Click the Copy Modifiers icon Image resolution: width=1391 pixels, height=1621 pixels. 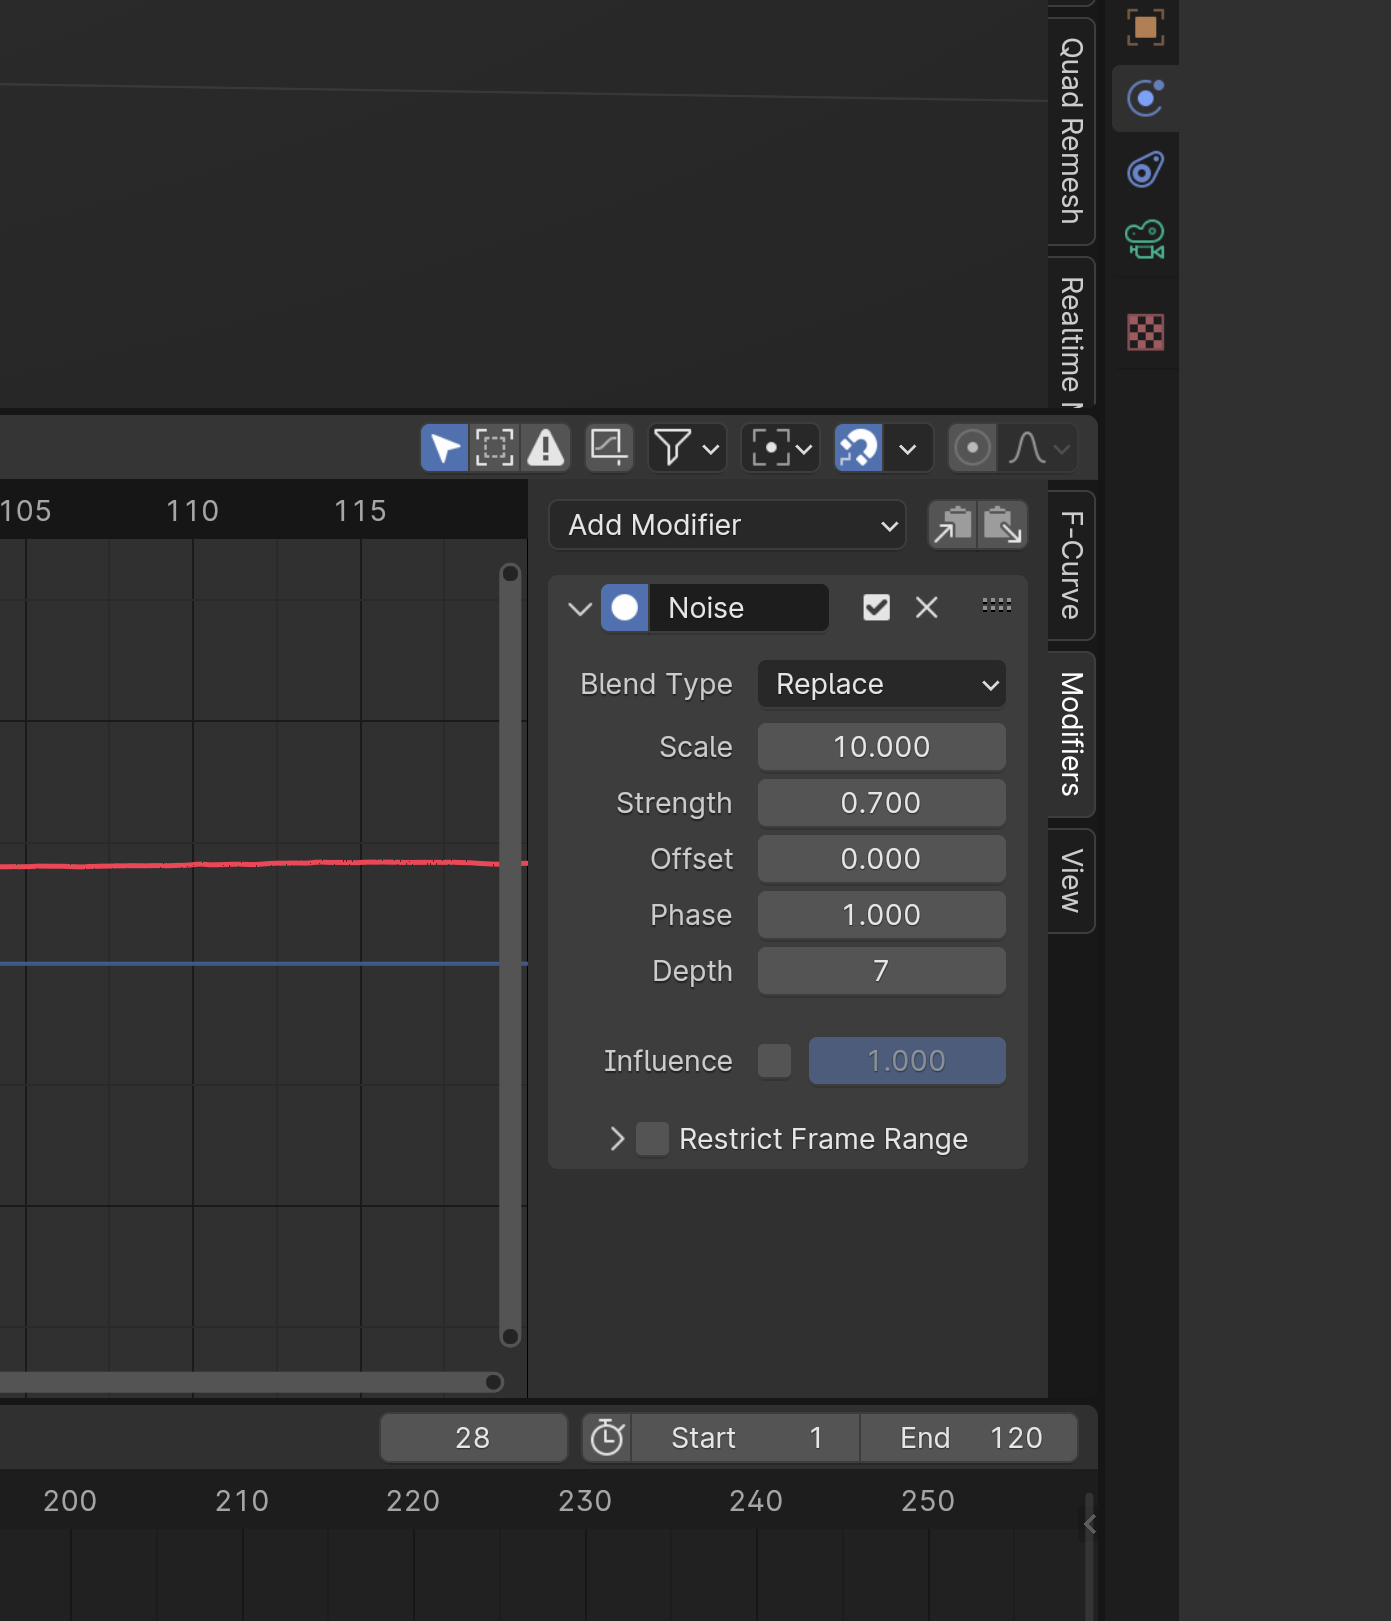(x=953, y=525)
